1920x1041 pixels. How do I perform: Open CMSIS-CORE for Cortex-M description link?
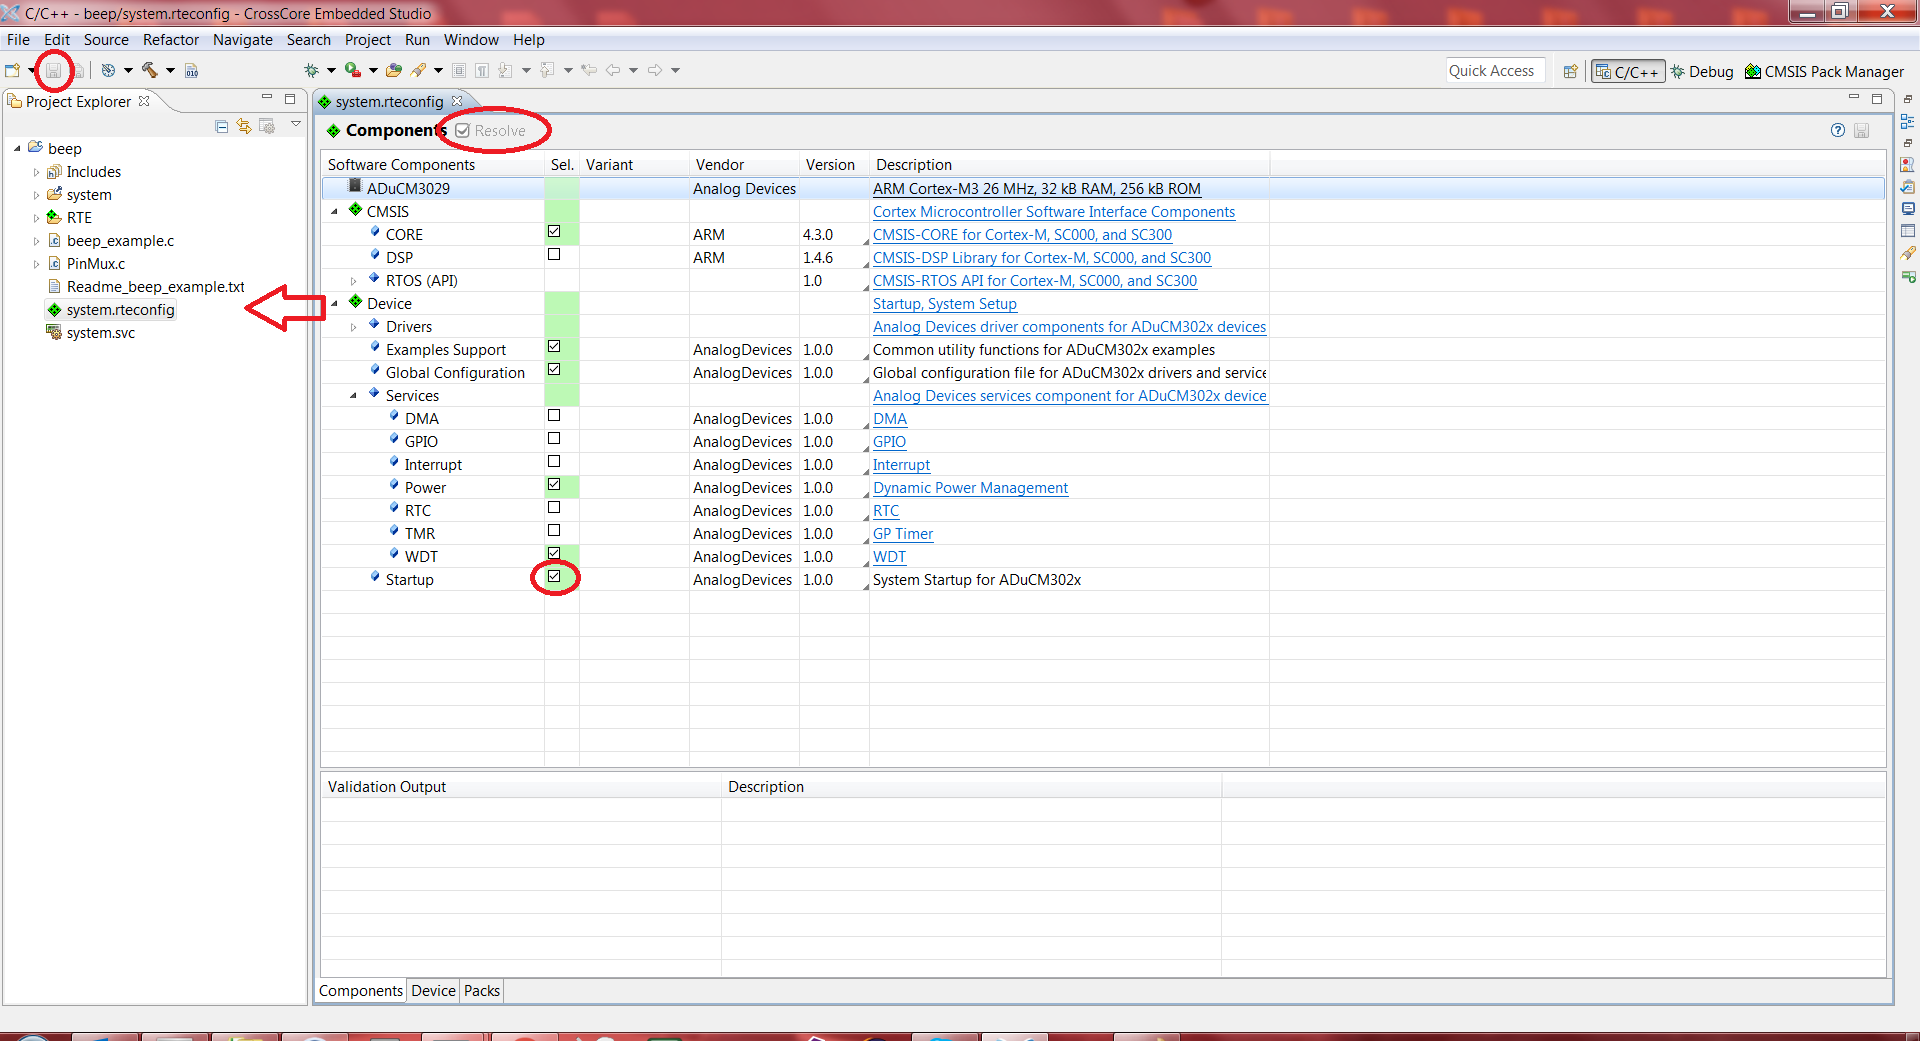coord(1022,235)
